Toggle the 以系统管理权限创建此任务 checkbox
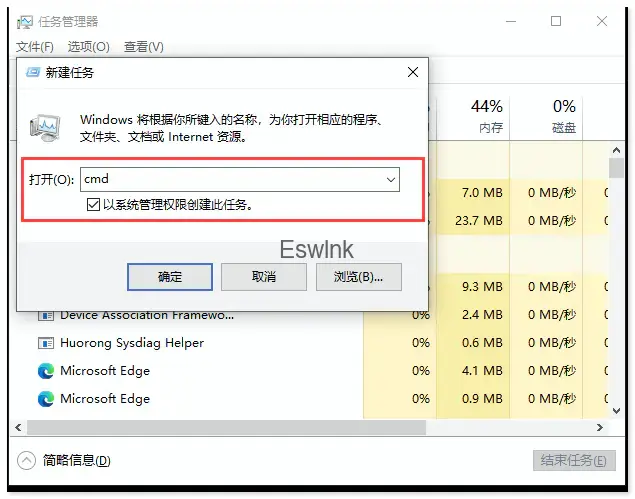Screen dimensions: 635x499 [94, 204]
